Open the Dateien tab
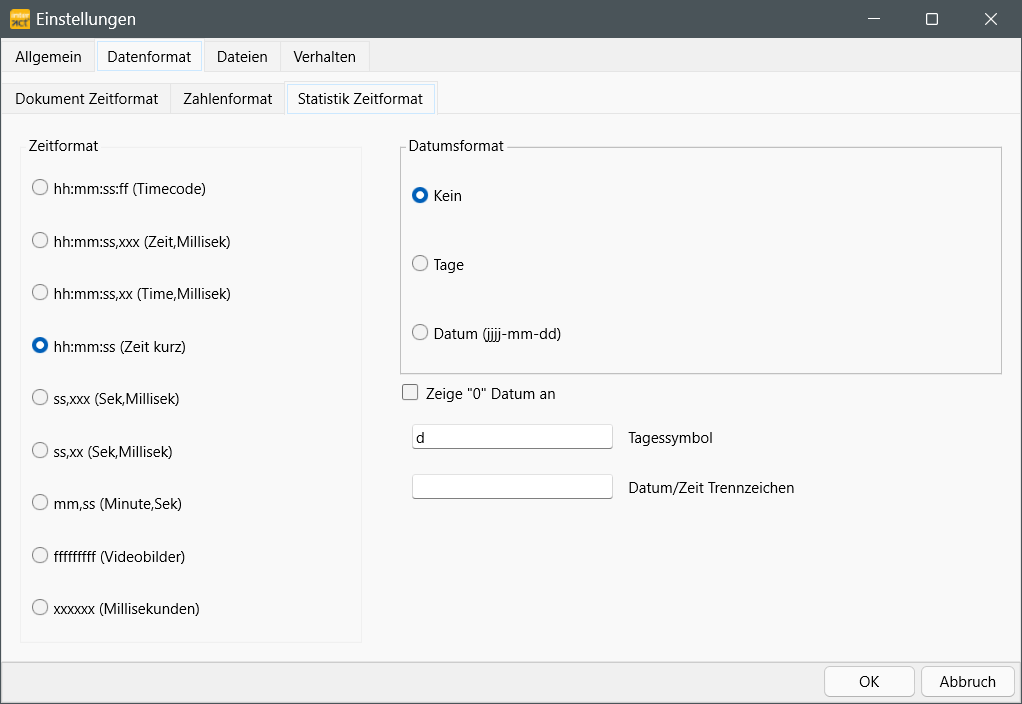The height and width of the screenshot is (704, 1022). point(242,57)
